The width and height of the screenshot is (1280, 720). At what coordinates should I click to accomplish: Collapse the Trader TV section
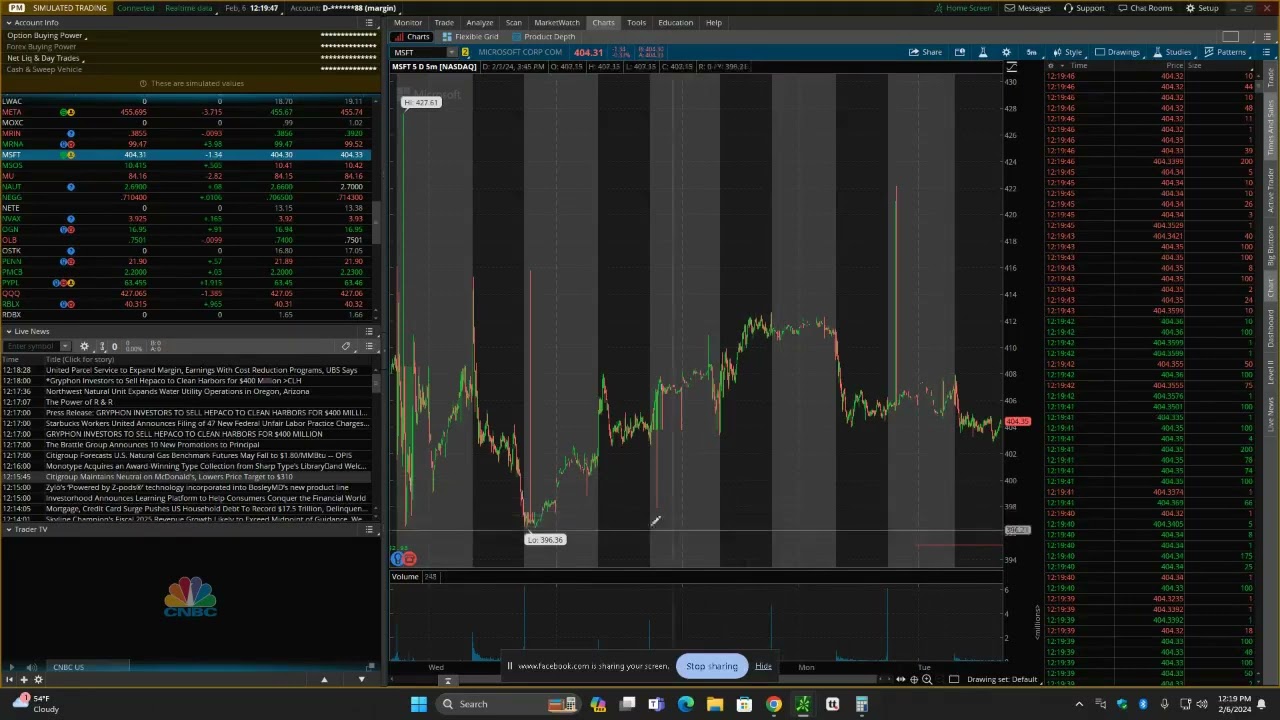pos(8,529)
